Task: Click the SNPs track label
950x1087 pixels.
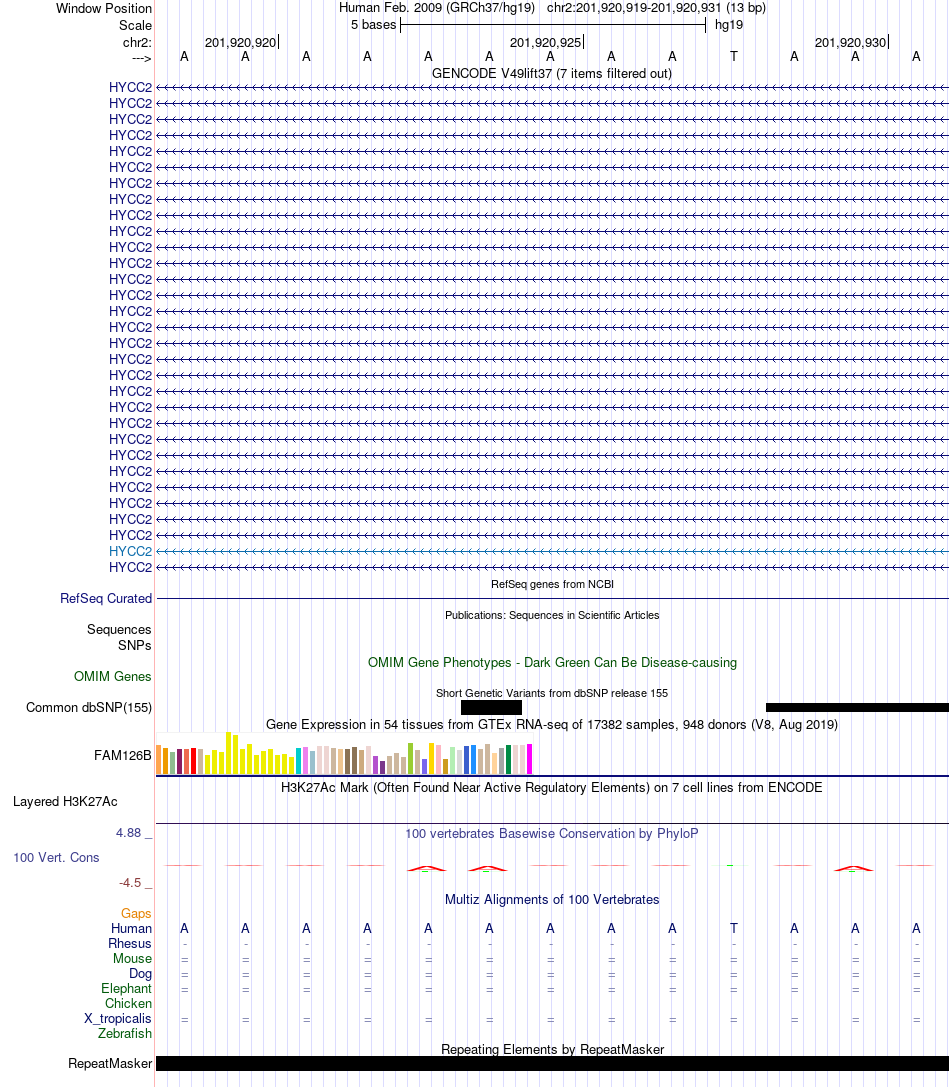Action: pyautogui.click(x=135, y=645)
